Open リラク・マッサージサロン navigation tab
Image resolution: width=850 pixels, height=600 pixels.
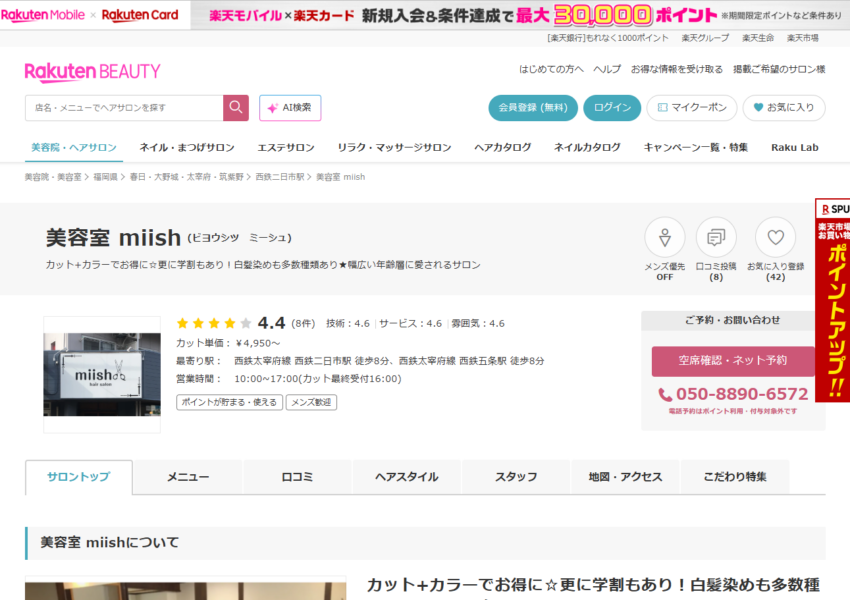(x=394, y=147)
